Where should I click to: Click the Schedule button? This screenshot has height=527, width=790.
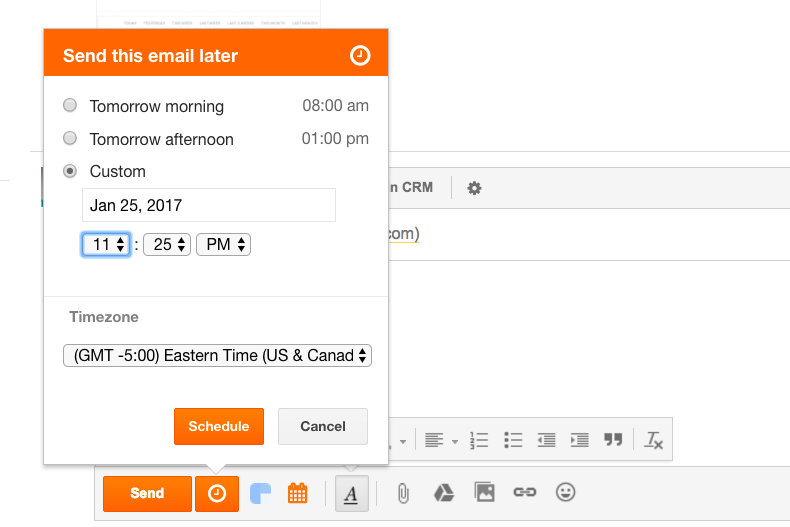tap(219, 426)
